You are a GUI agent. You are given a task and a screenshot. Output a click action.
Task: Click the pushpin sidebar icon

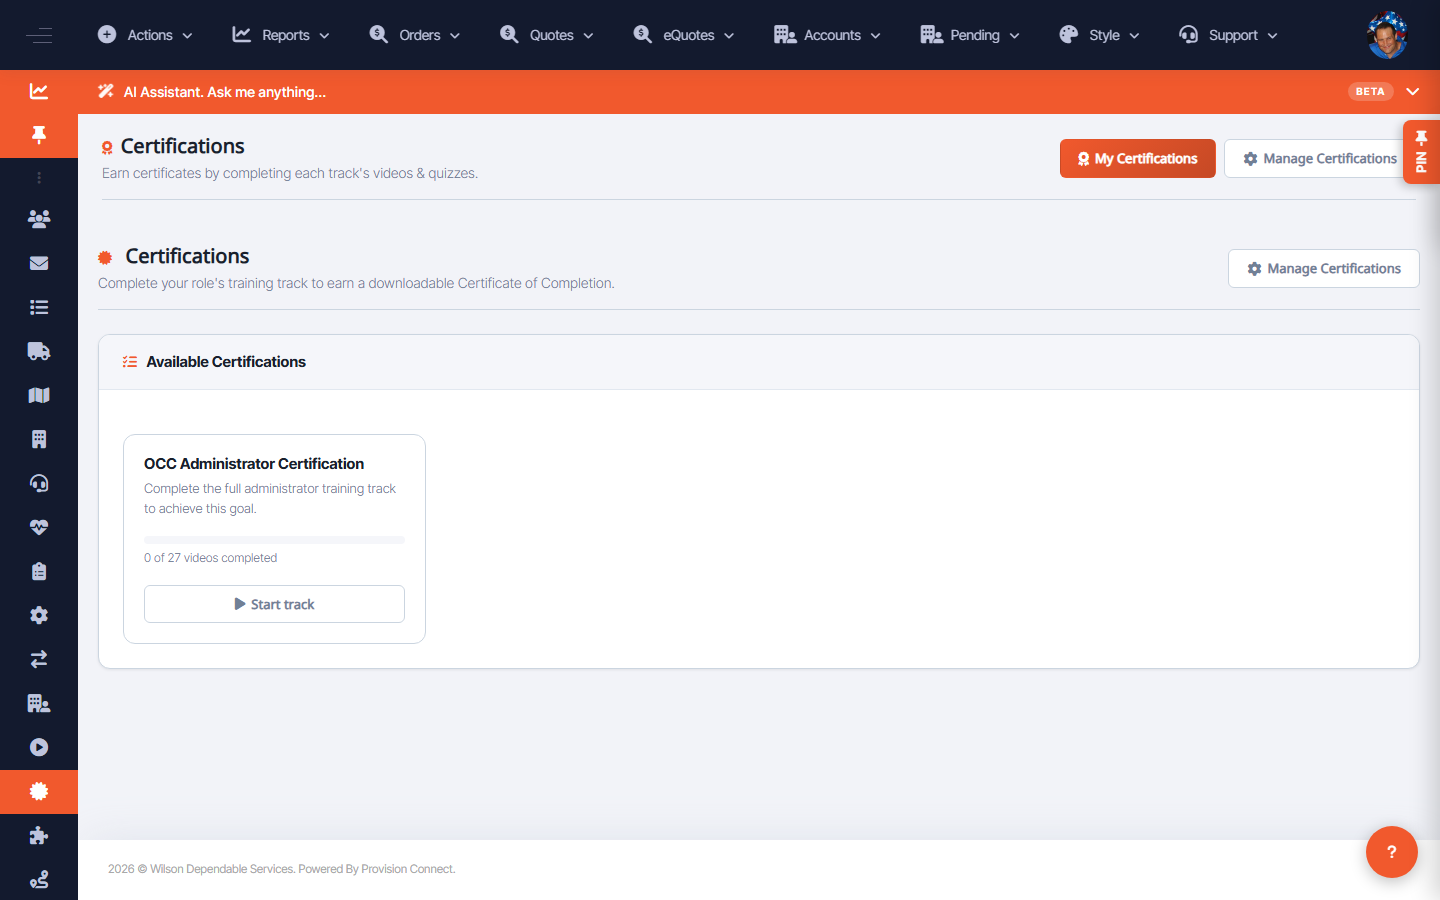point(39,135)
